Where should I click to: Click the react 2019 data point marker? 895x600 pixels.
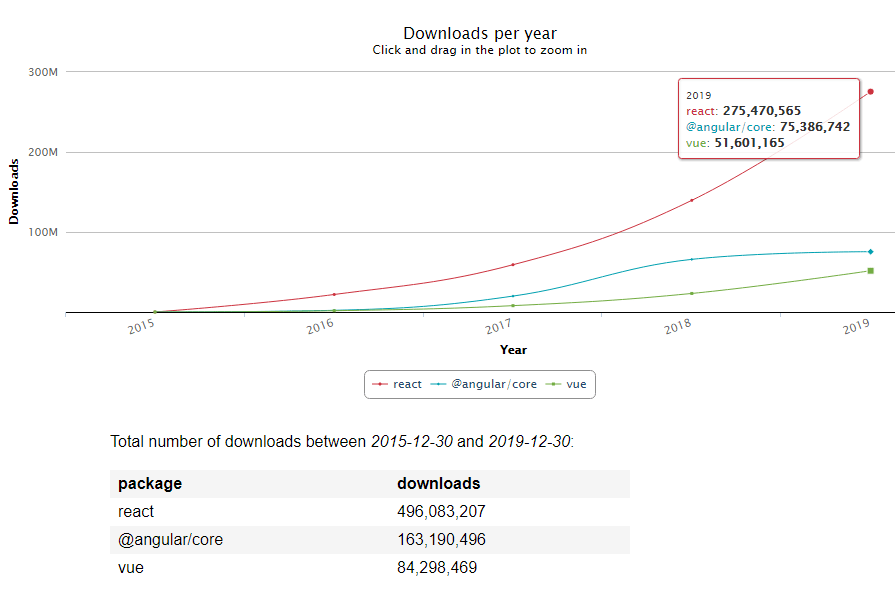pos(870,92)
